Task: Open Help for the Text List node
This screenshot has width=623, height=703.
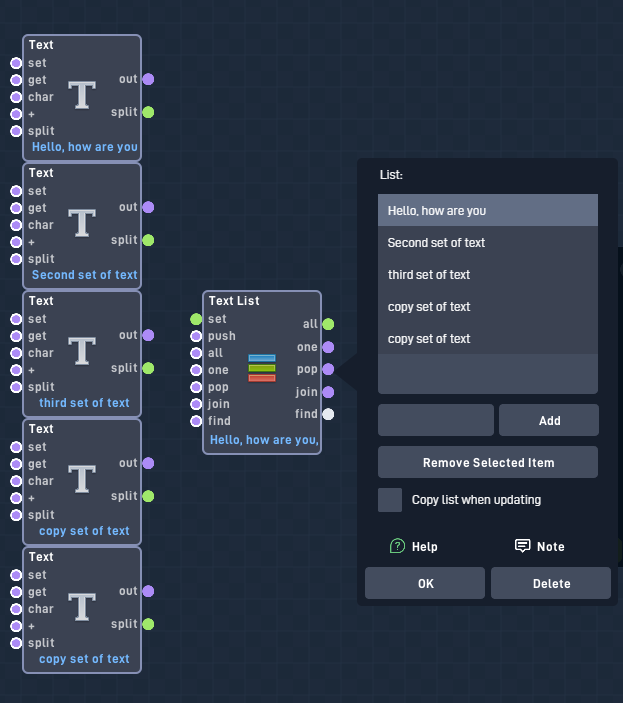Action: tap(414, 547)
